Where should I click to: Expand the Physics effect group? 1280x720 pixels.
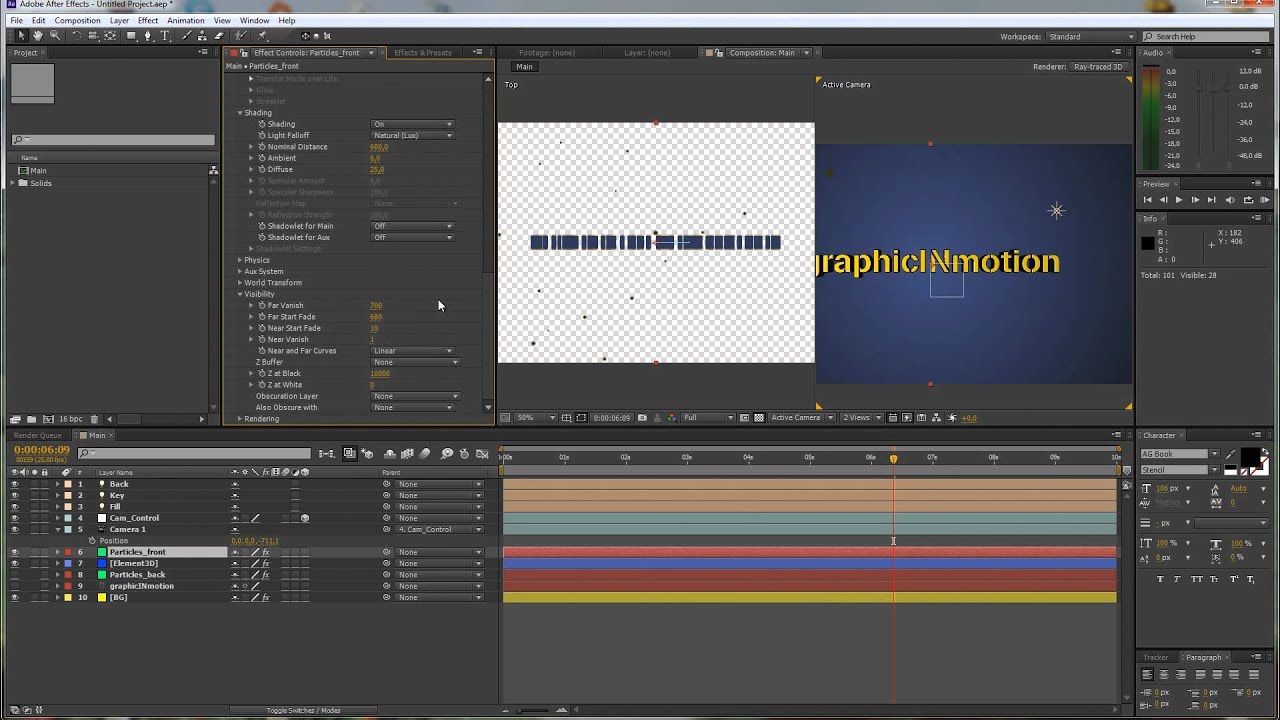(x=240, y=260)
